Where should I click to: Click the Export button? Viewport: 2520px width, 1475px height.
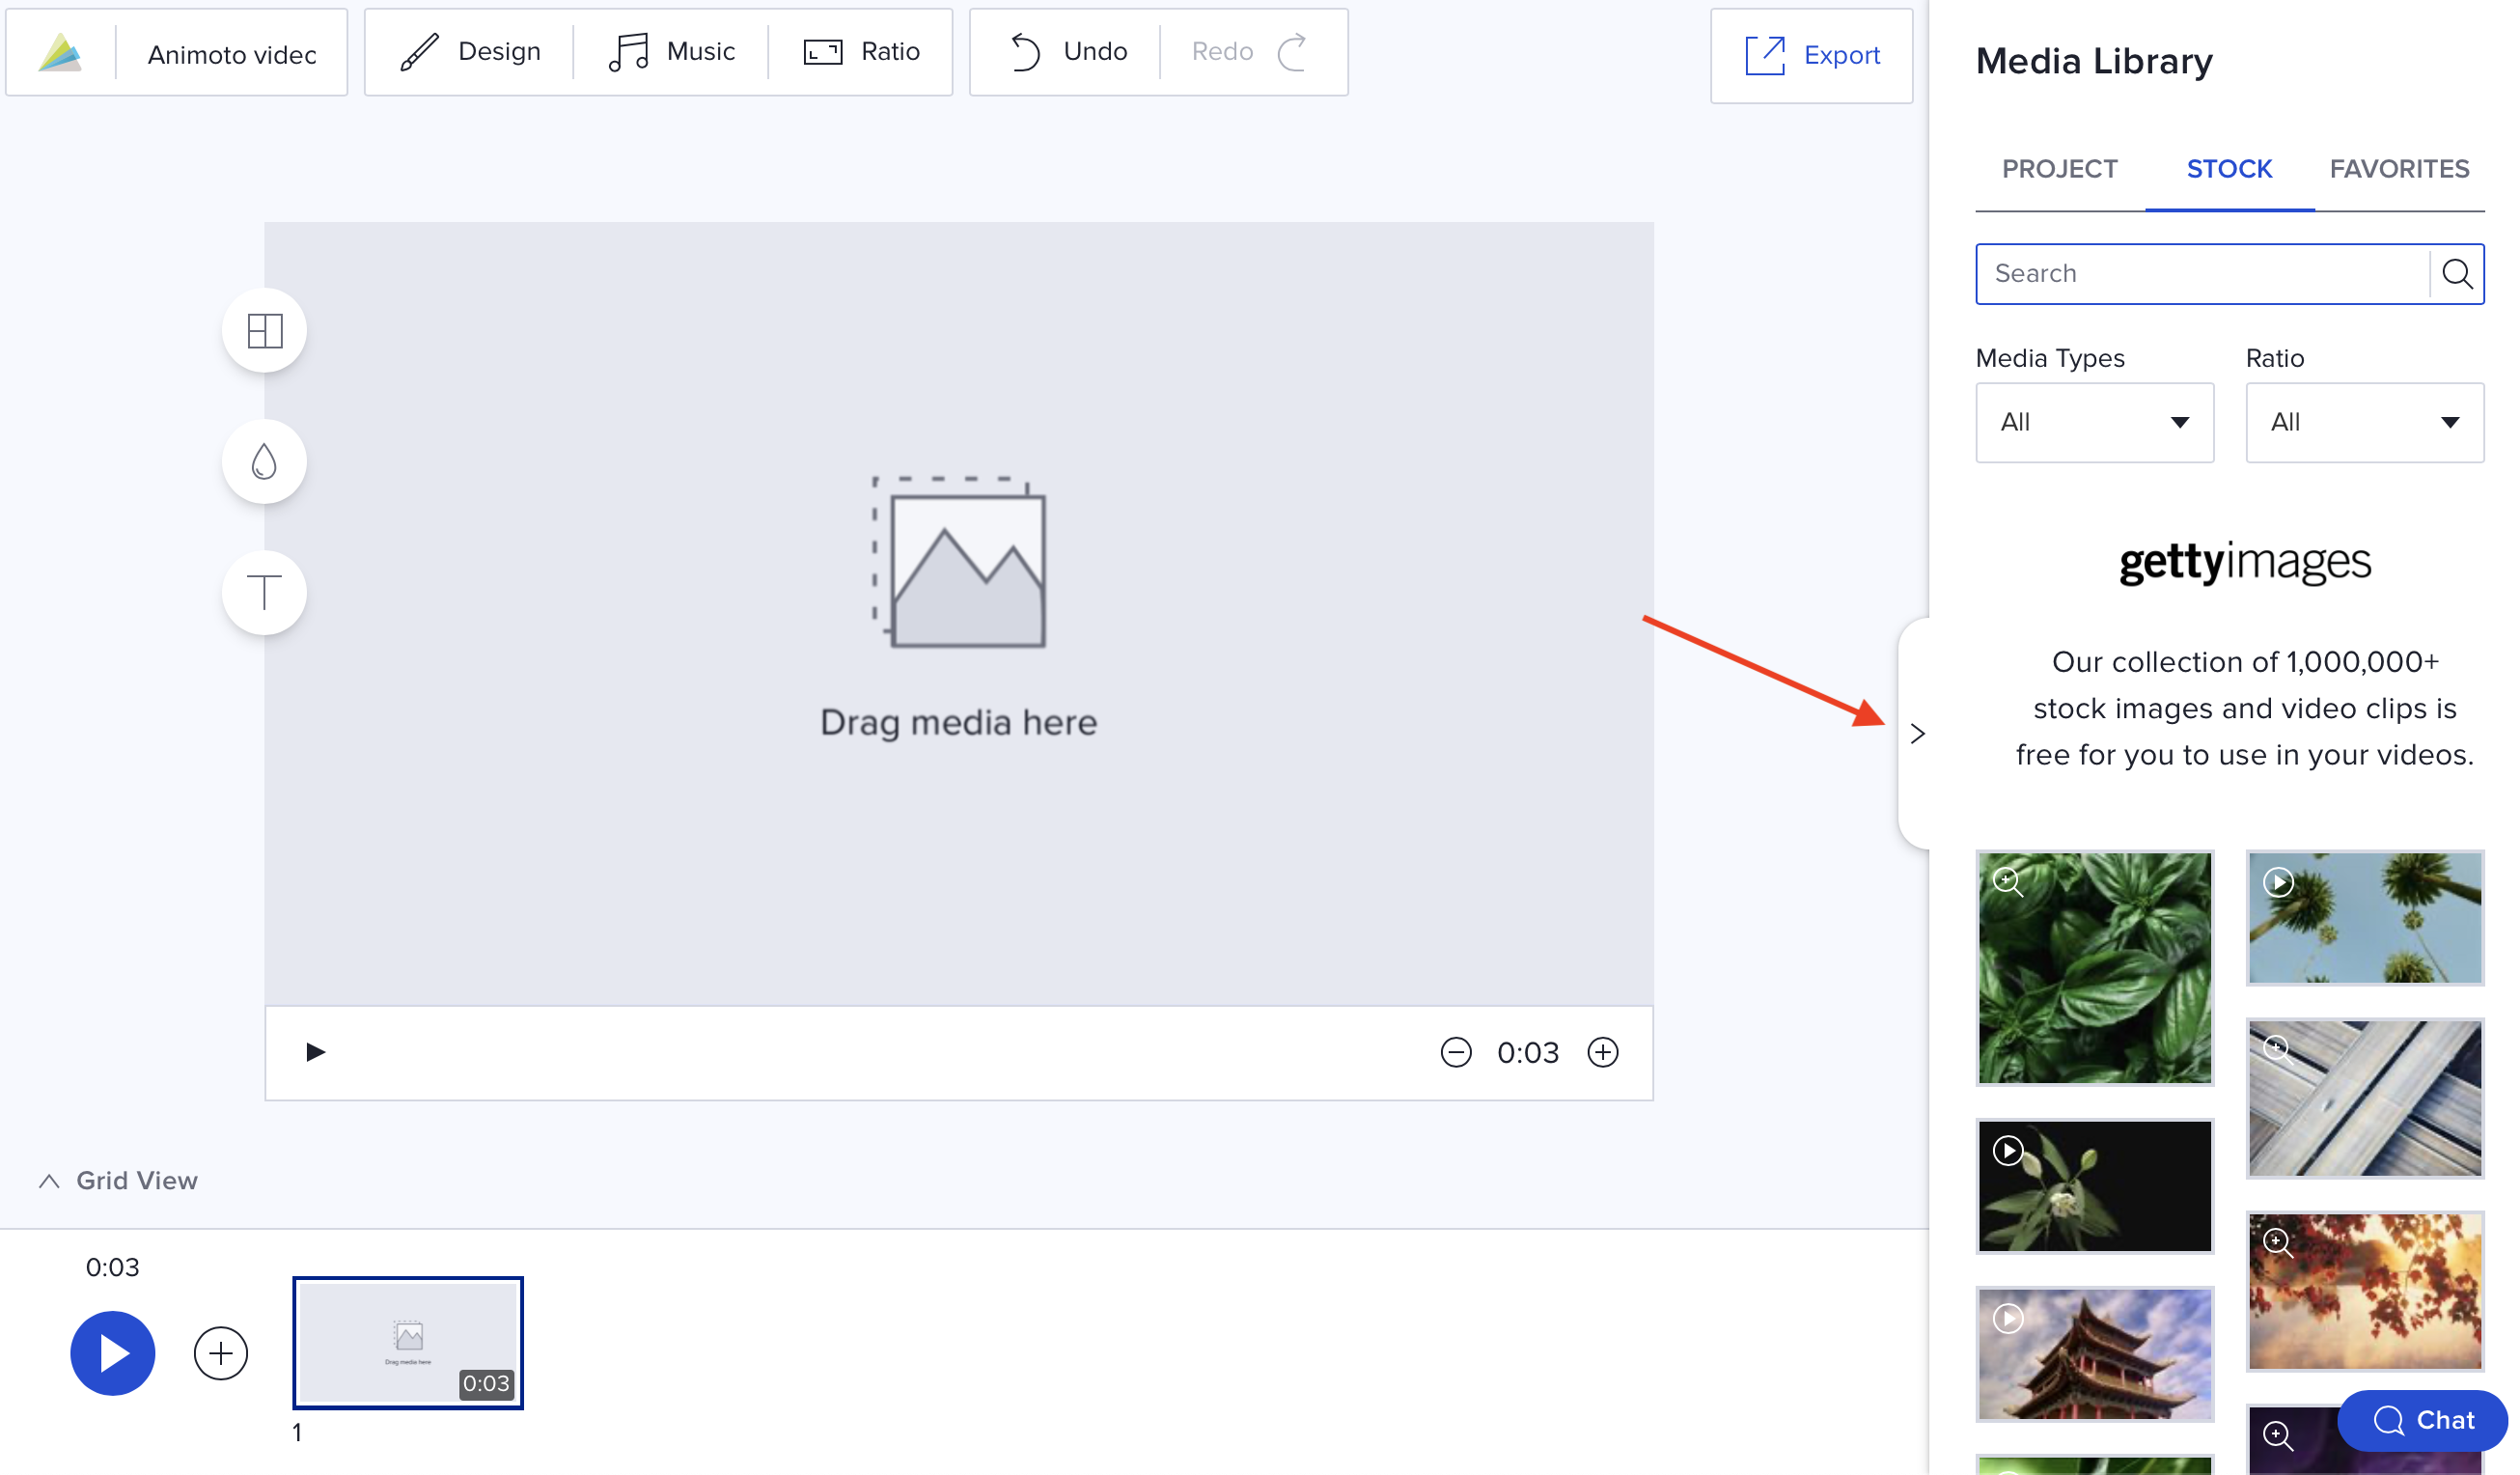coord(1813,53)
